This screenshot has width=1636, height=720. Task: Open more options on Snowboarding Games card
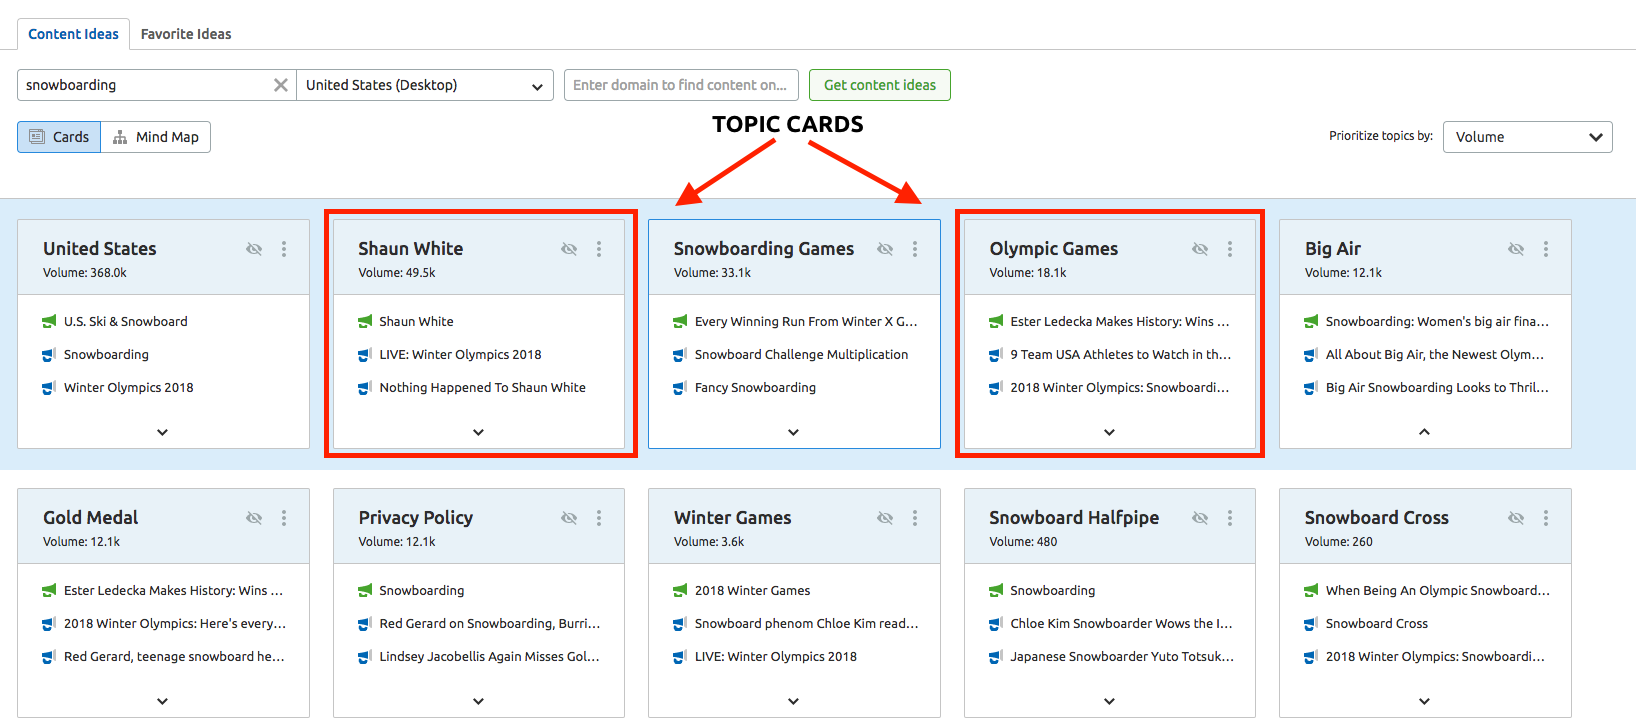[x=915, y=249]
